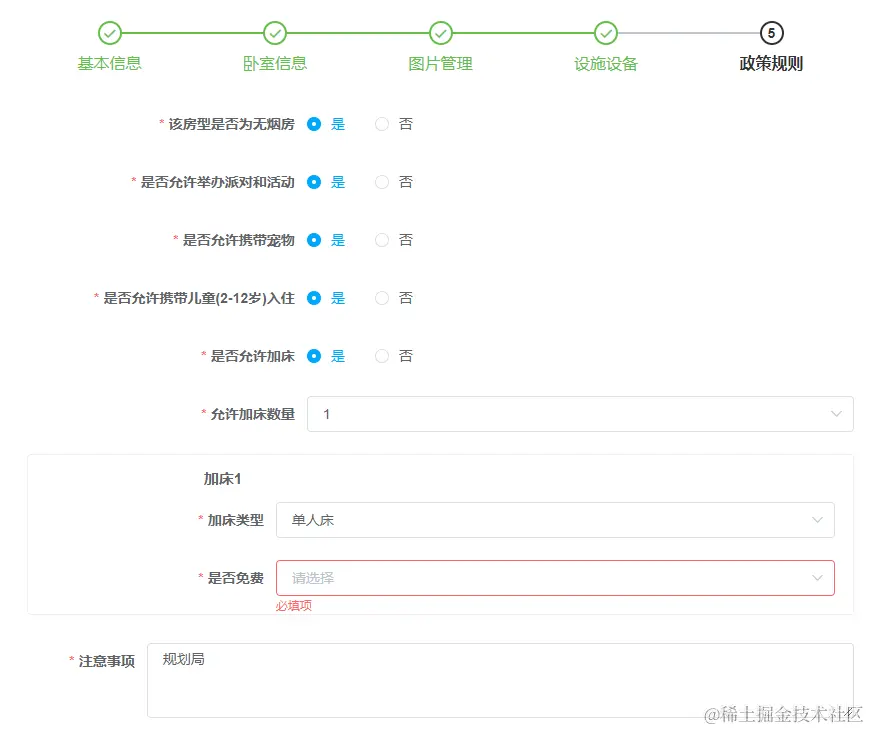Click the checkmark icon above 图片管理

tap(440, 32)
